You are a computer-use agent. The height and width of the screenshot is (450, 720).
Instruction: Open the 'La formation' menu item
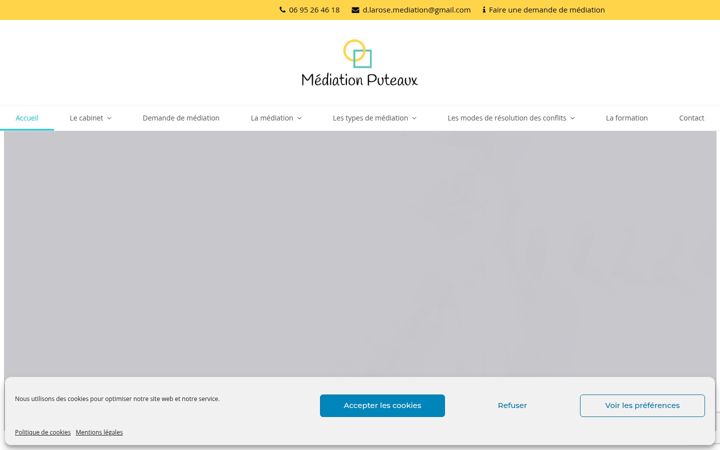point(626,118)
